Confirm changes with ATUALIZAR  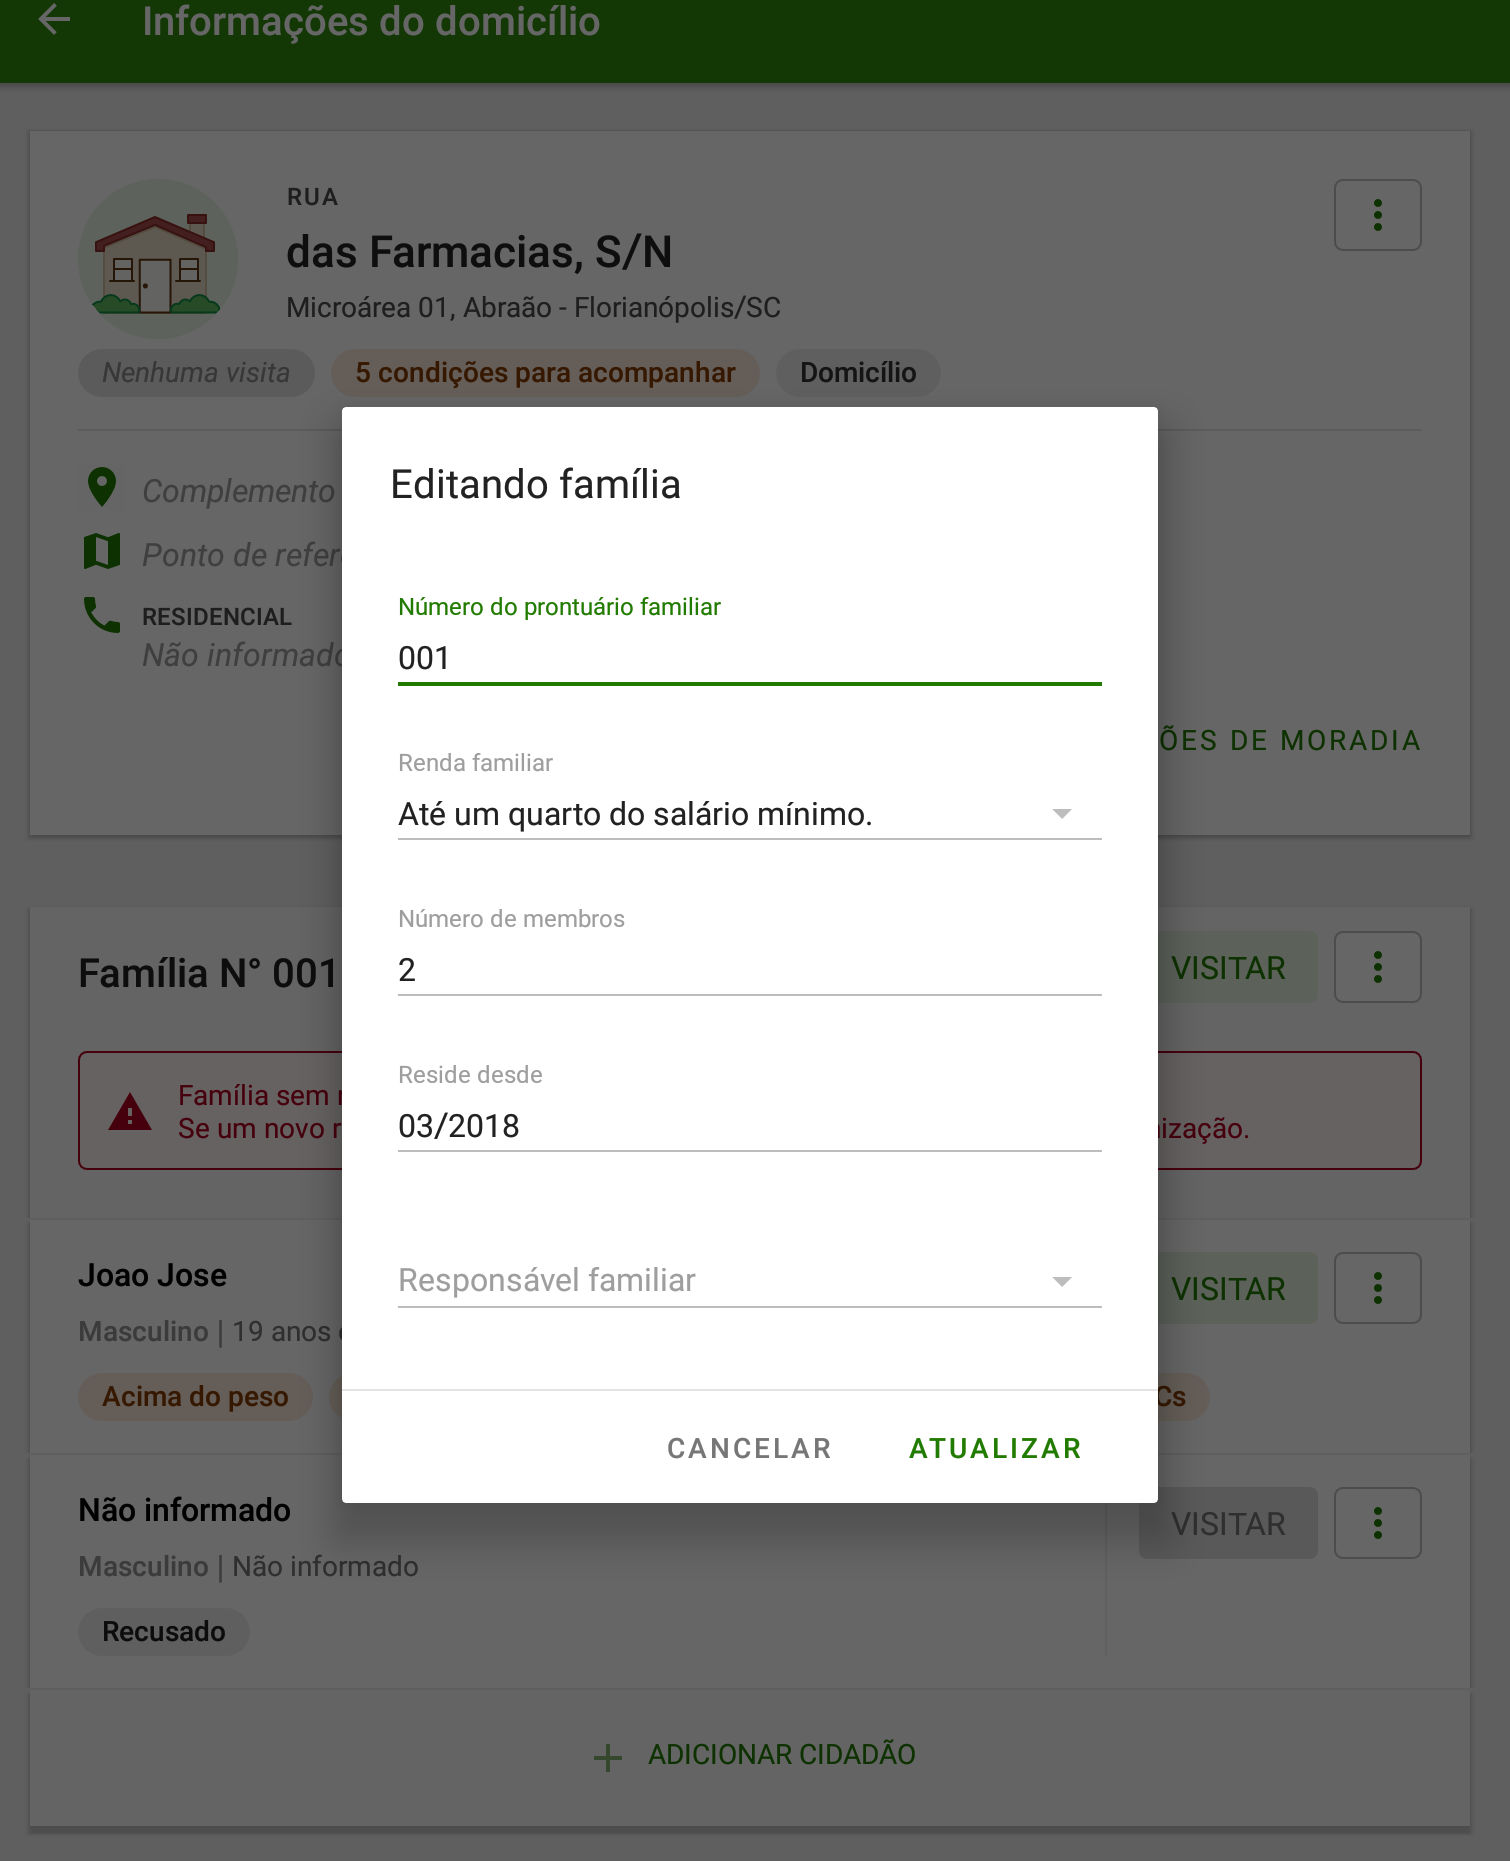[995, 1448]
